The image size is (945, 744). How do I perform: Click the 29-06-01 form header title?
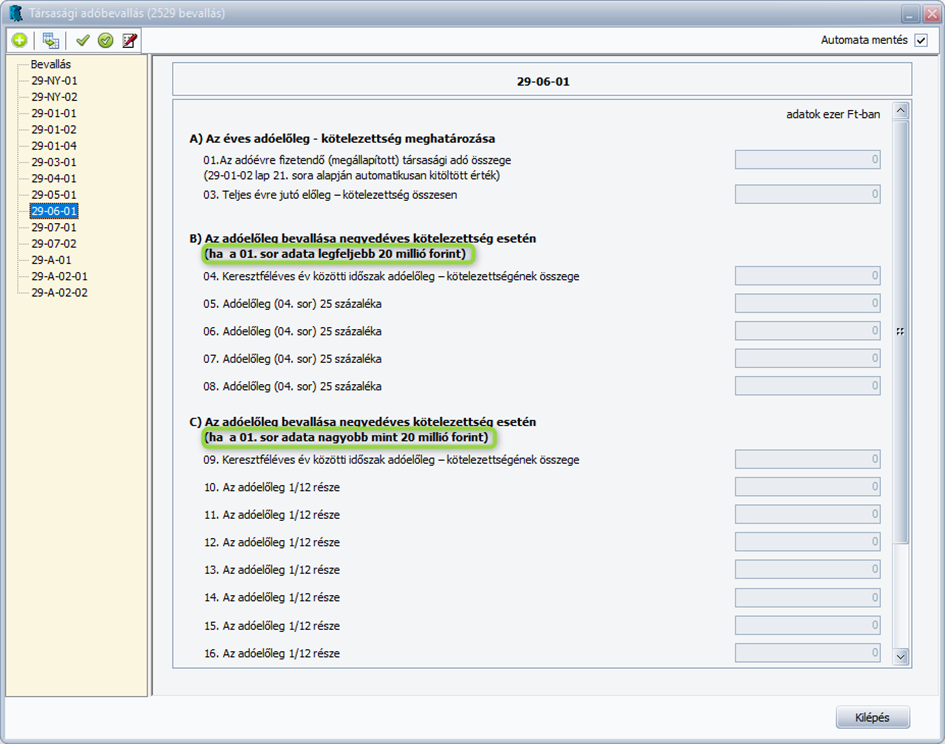pyautogui.click(x=543, y=81)
